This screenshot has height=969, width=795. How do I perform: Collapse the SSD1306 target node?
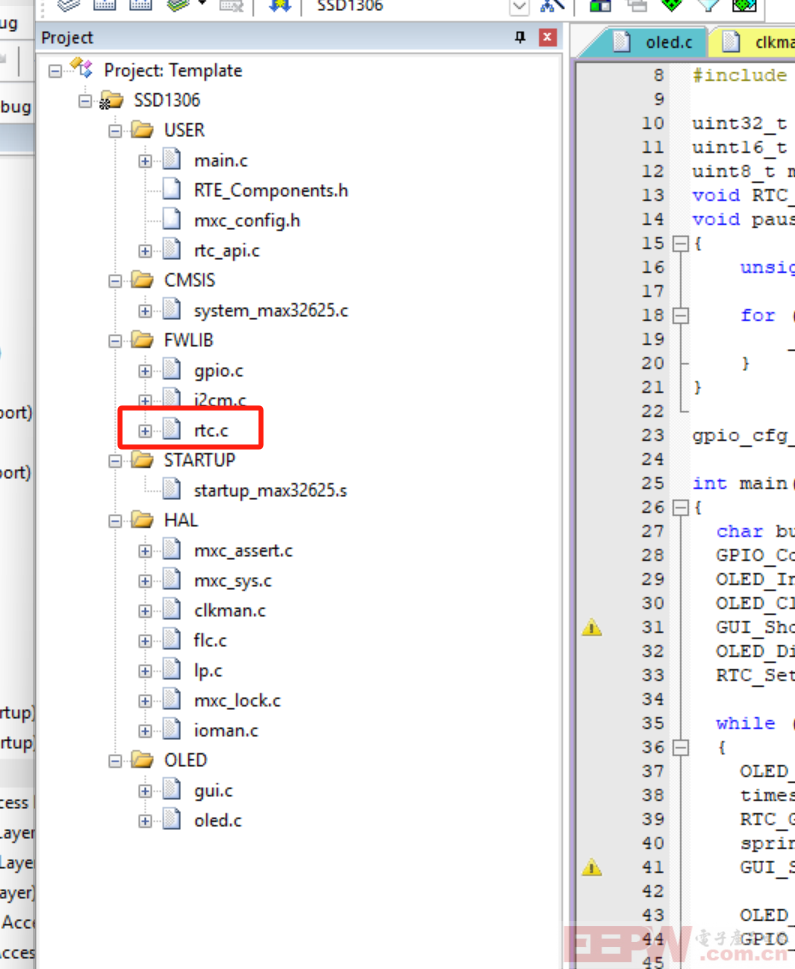coord(85,101)
